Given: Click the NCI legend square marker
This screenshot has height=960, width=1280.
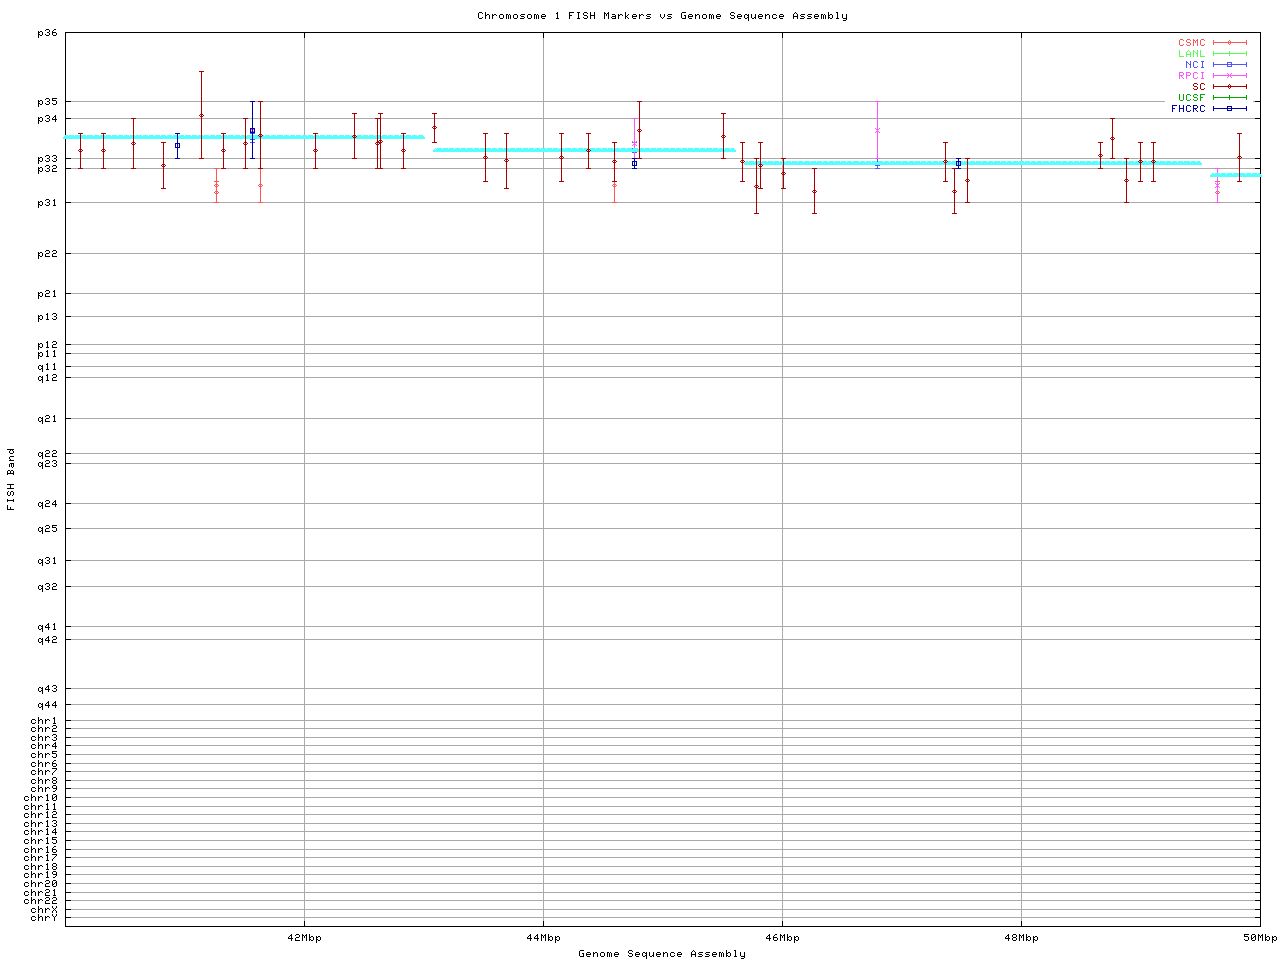Looking at the screenshot, I should (x=1229, y=65).
